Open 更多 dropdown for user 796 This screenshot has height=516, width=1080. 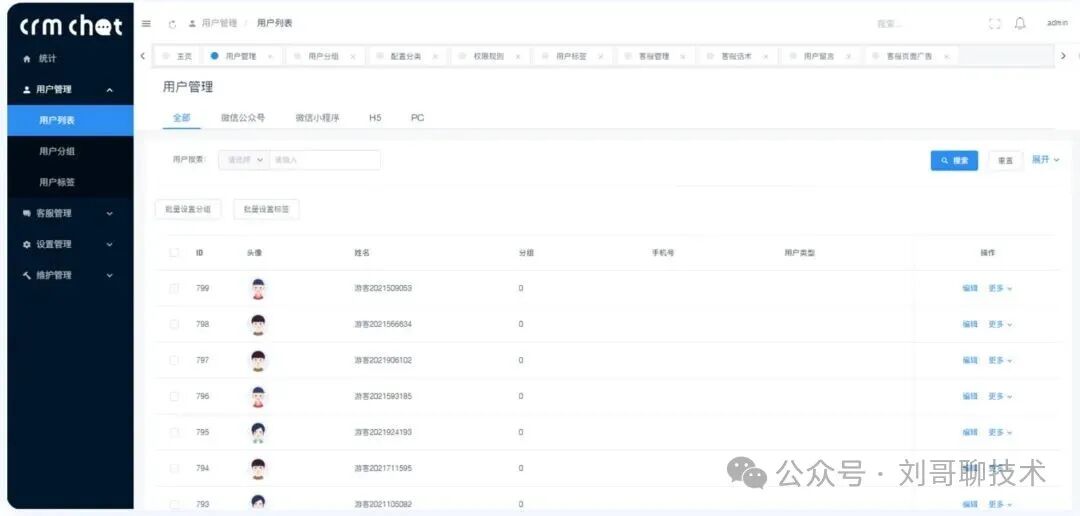tap(1000, 397)
